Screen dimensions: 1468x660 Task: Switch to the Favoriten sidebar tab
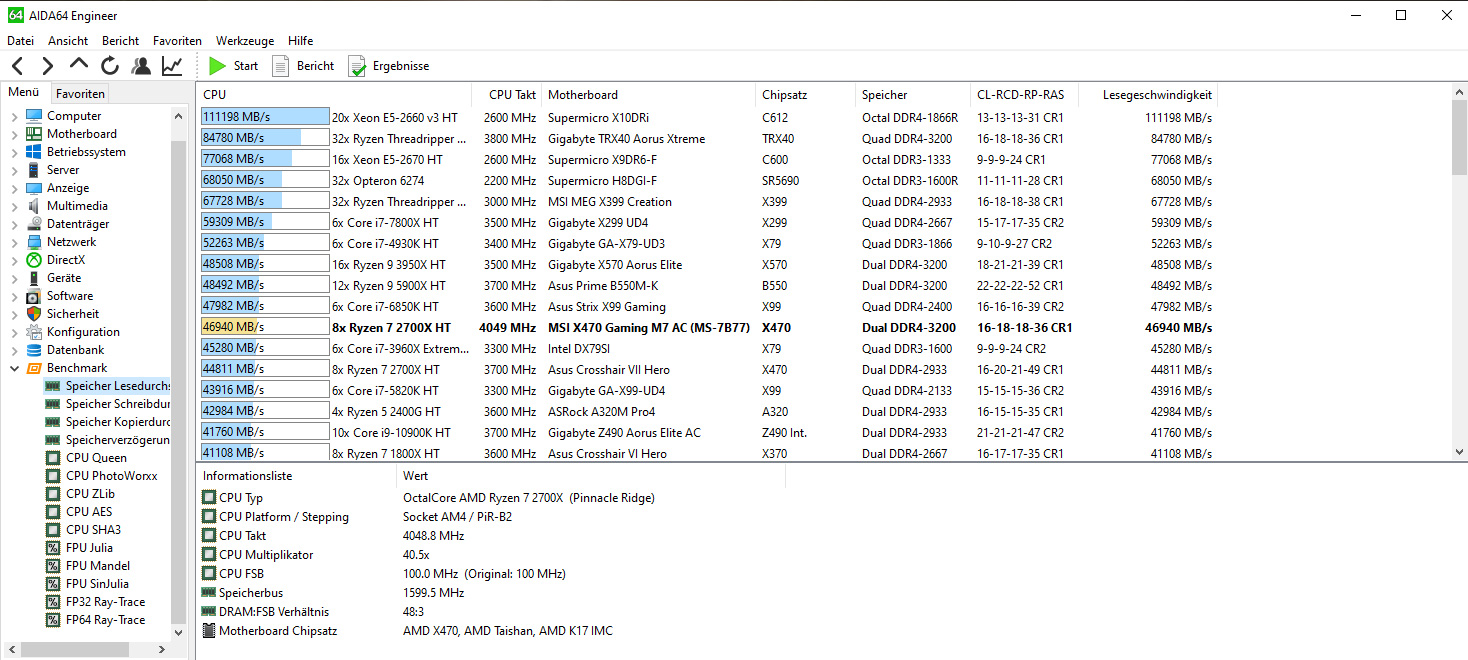80,94
